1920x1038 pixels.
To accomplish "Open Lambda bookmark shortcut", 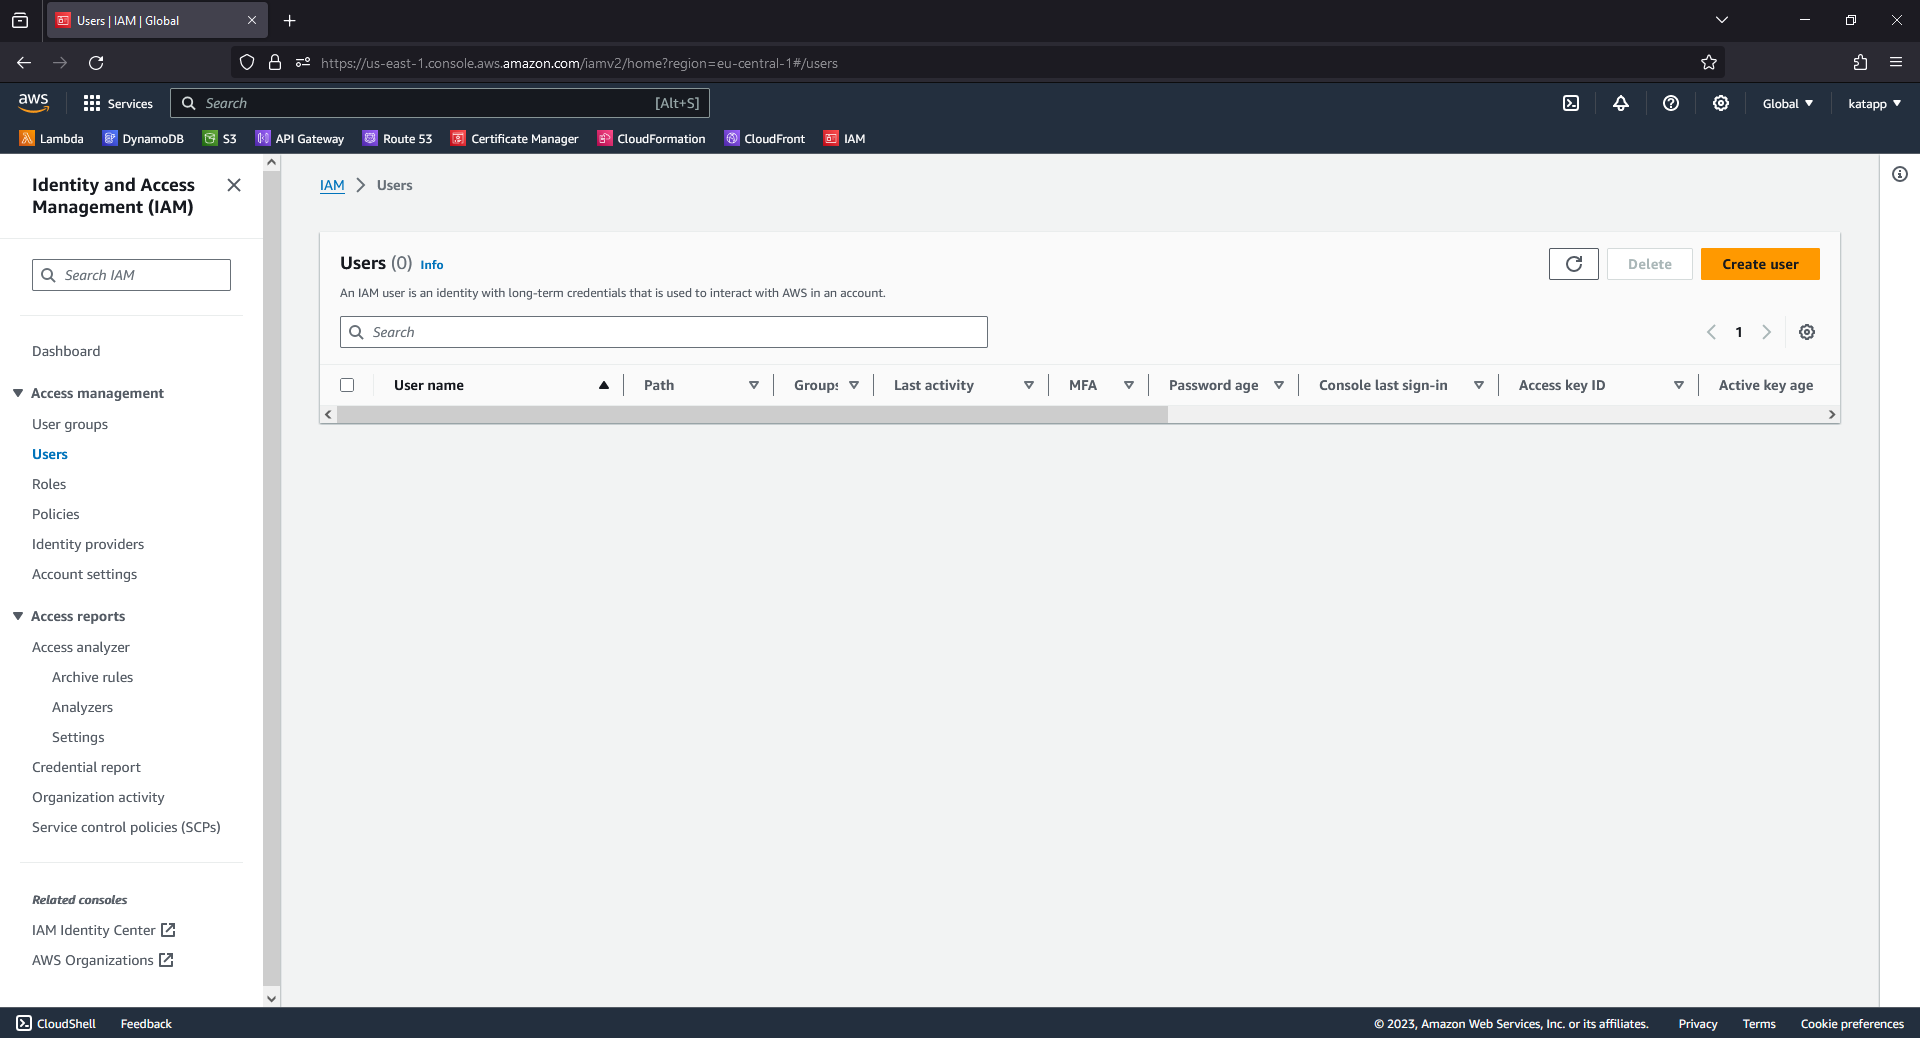I will pos(52,138).
